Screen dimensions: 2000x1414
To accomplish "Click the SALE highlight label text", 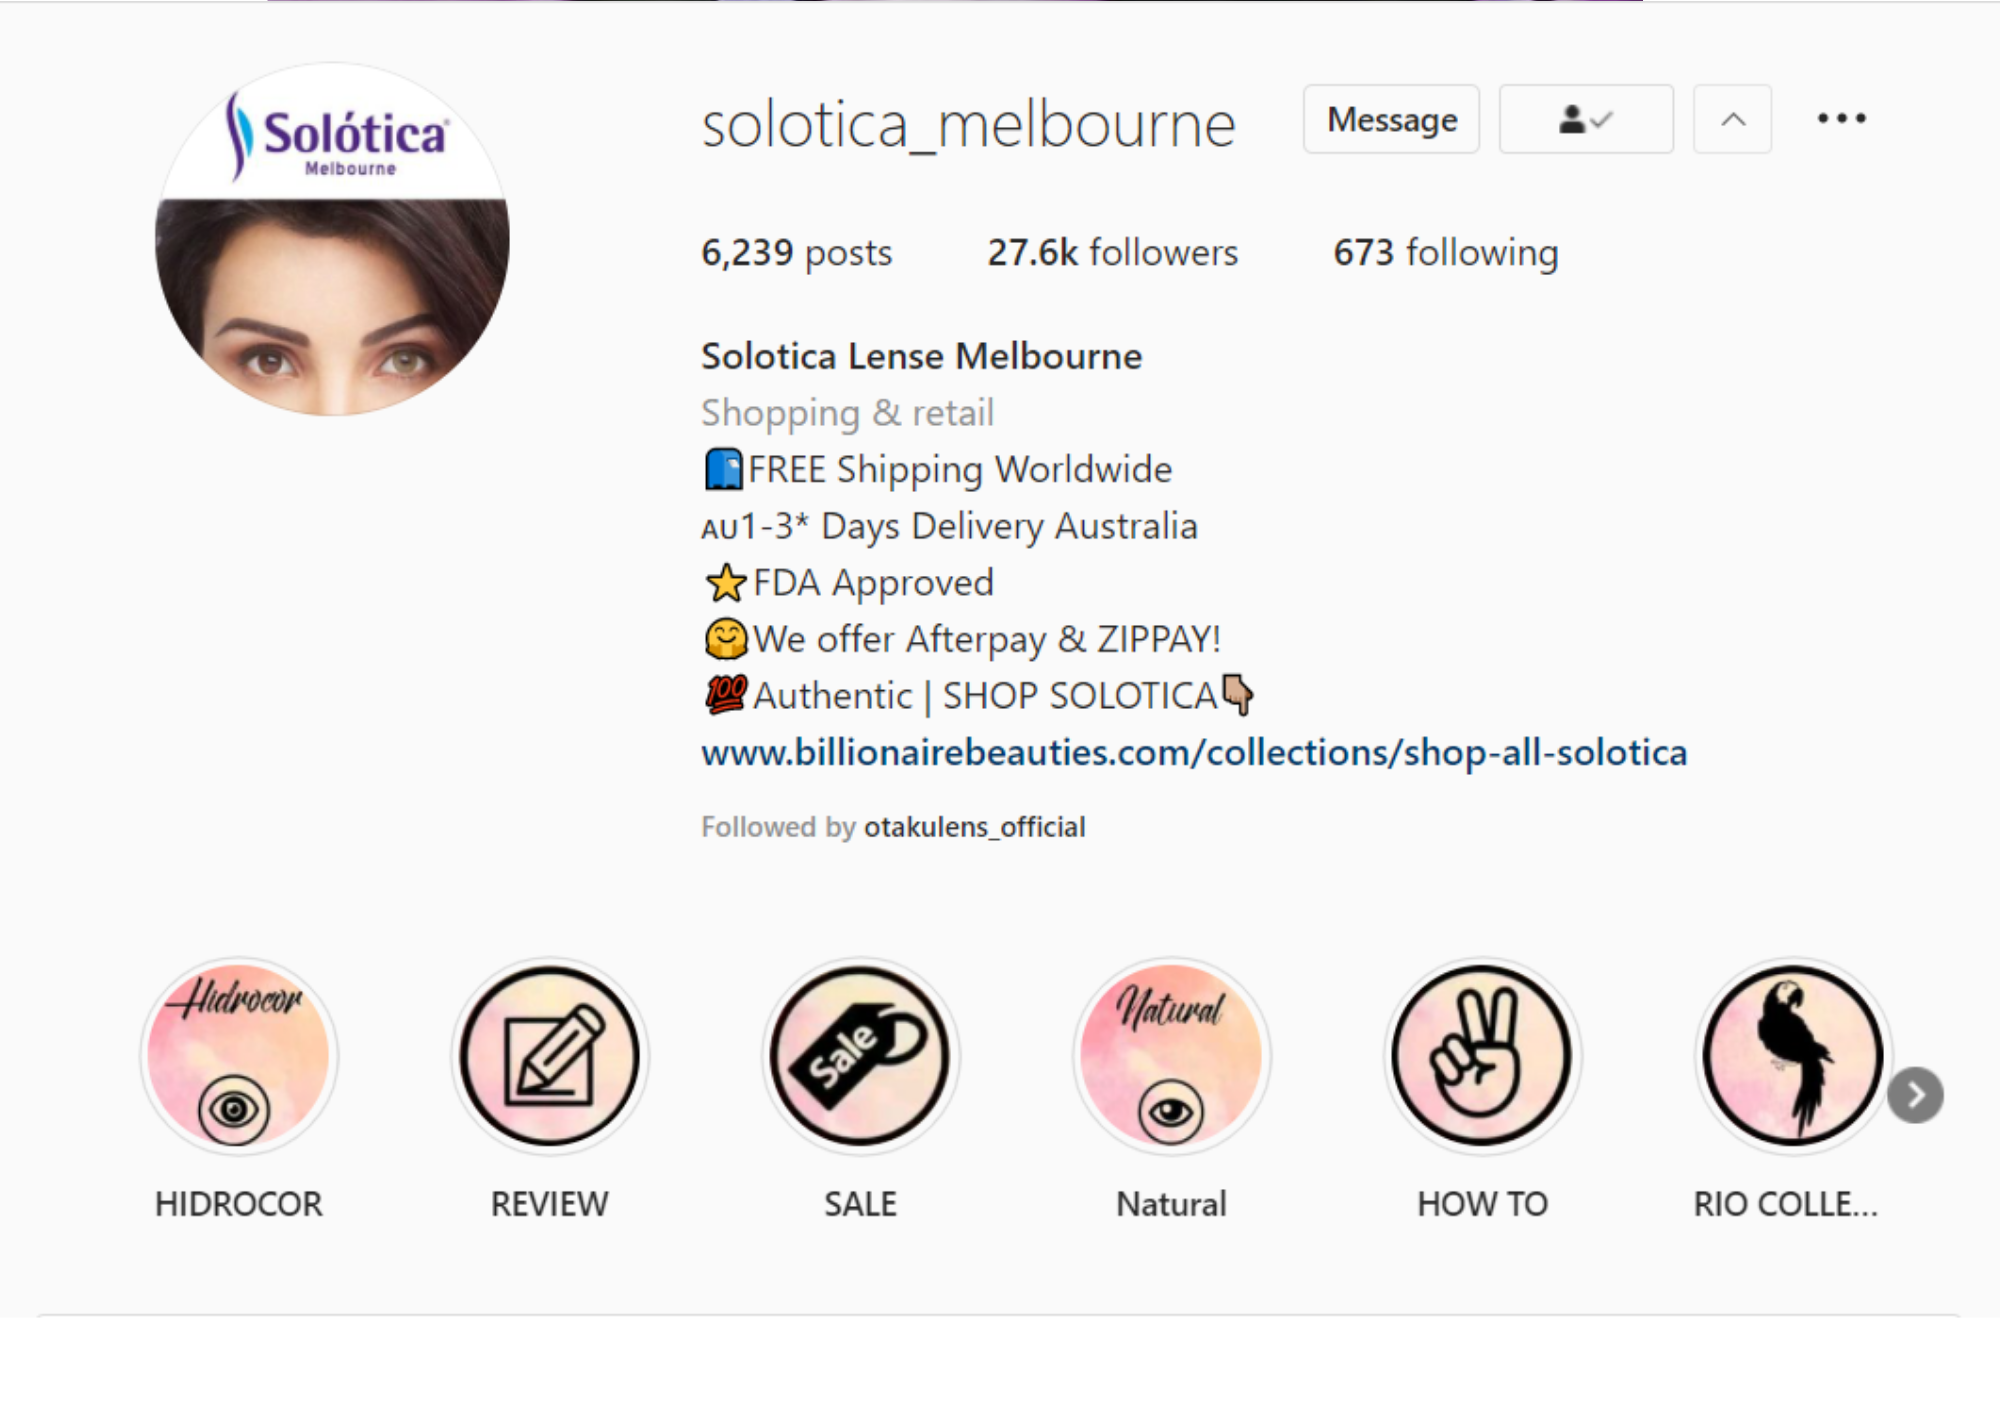I will [860, 1204].
